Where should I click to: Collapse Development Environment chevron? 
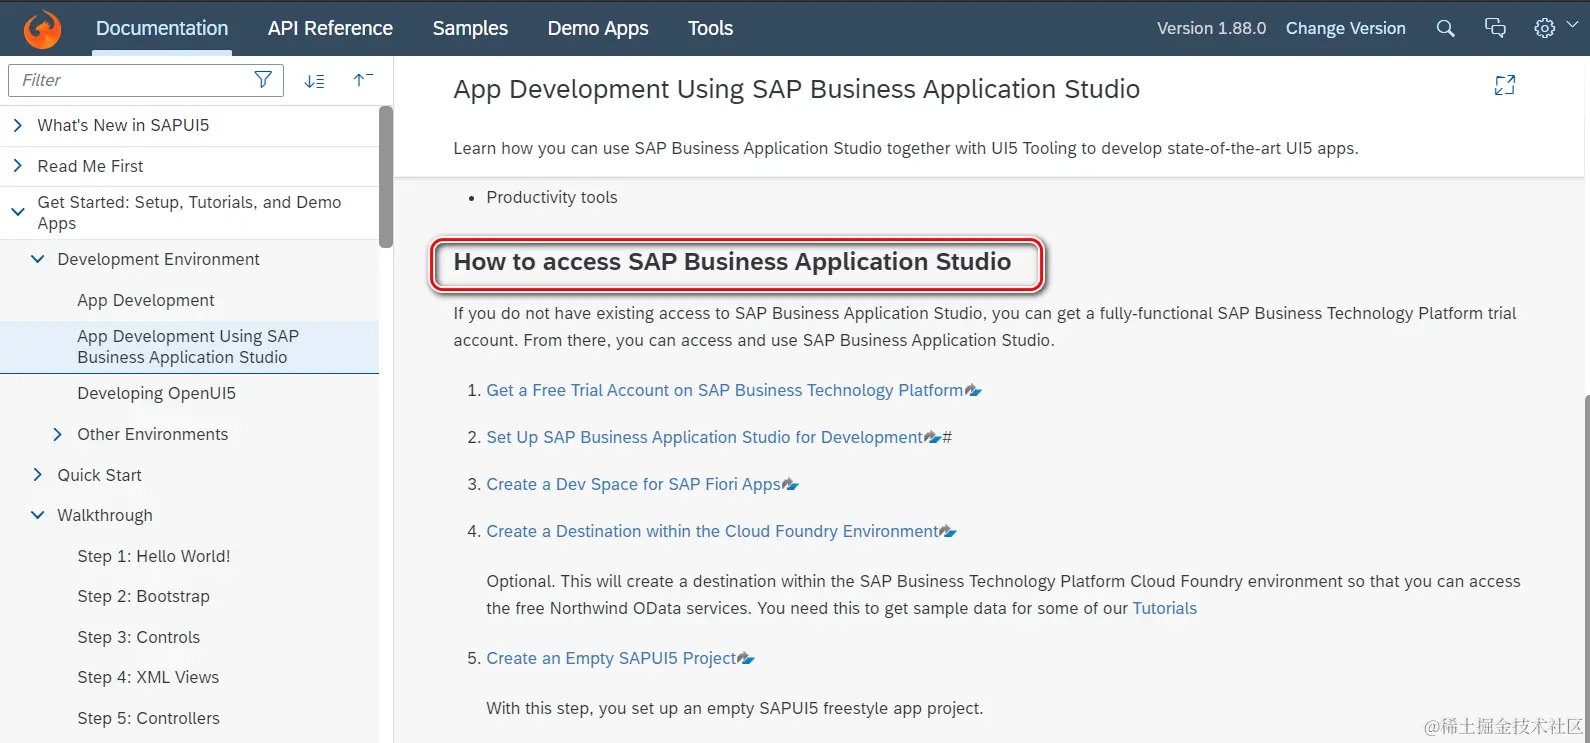click(x=37, y=259)
